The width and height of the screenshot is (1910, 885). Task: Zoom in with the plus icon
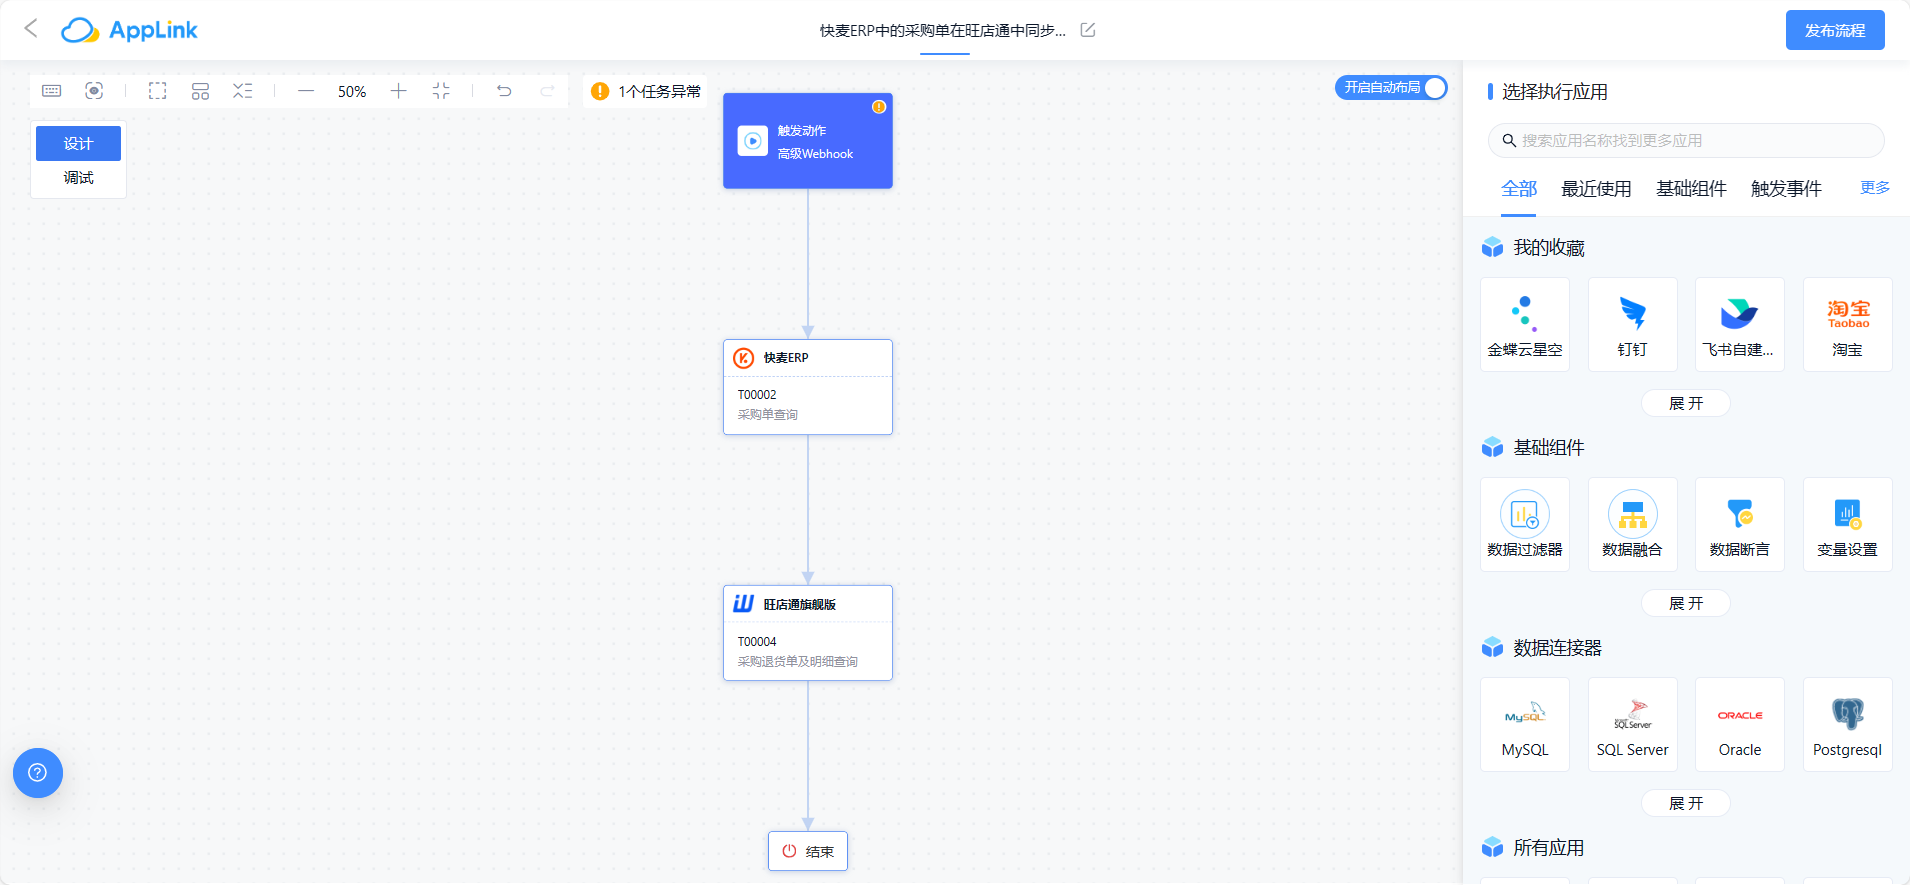(x=398, y=91)
